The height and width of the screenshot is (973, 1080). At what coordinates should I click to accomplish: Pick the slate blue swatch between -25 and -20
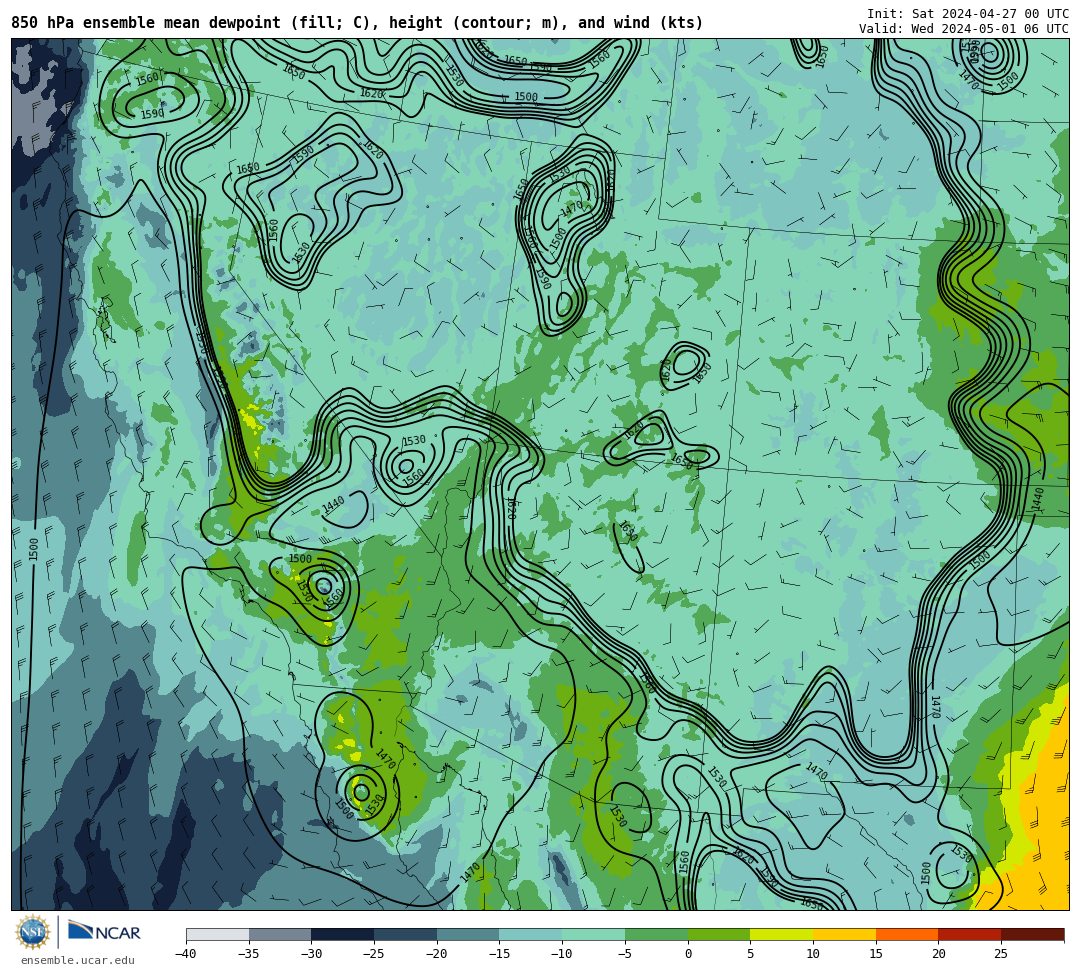(406, 934)
